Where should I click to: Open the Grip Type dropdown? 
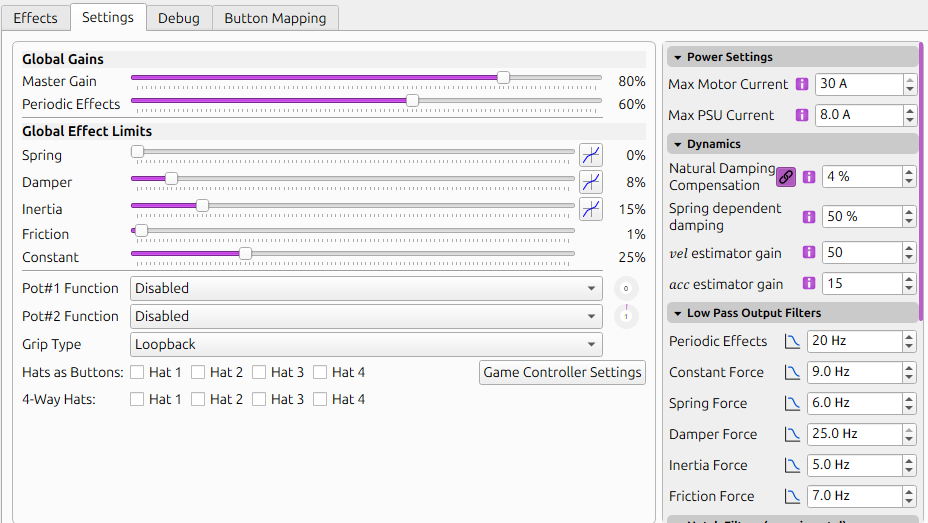click(366, 344)
